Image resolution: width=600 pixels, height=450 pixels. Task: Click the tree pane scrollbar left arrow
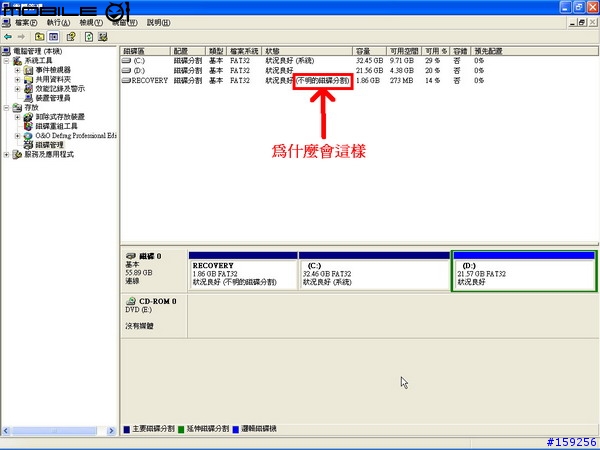point(6,430)
